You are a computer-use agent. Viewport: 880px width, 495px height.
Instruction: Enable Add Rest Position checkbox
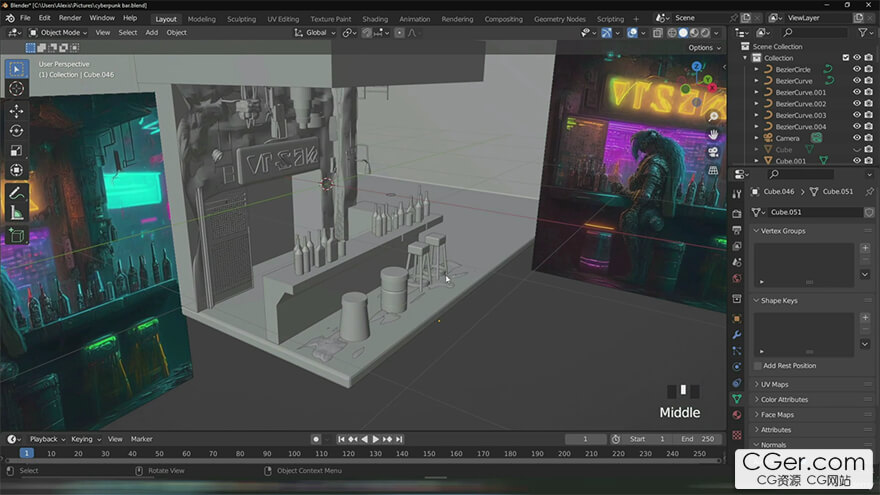[x=757, y=366]
